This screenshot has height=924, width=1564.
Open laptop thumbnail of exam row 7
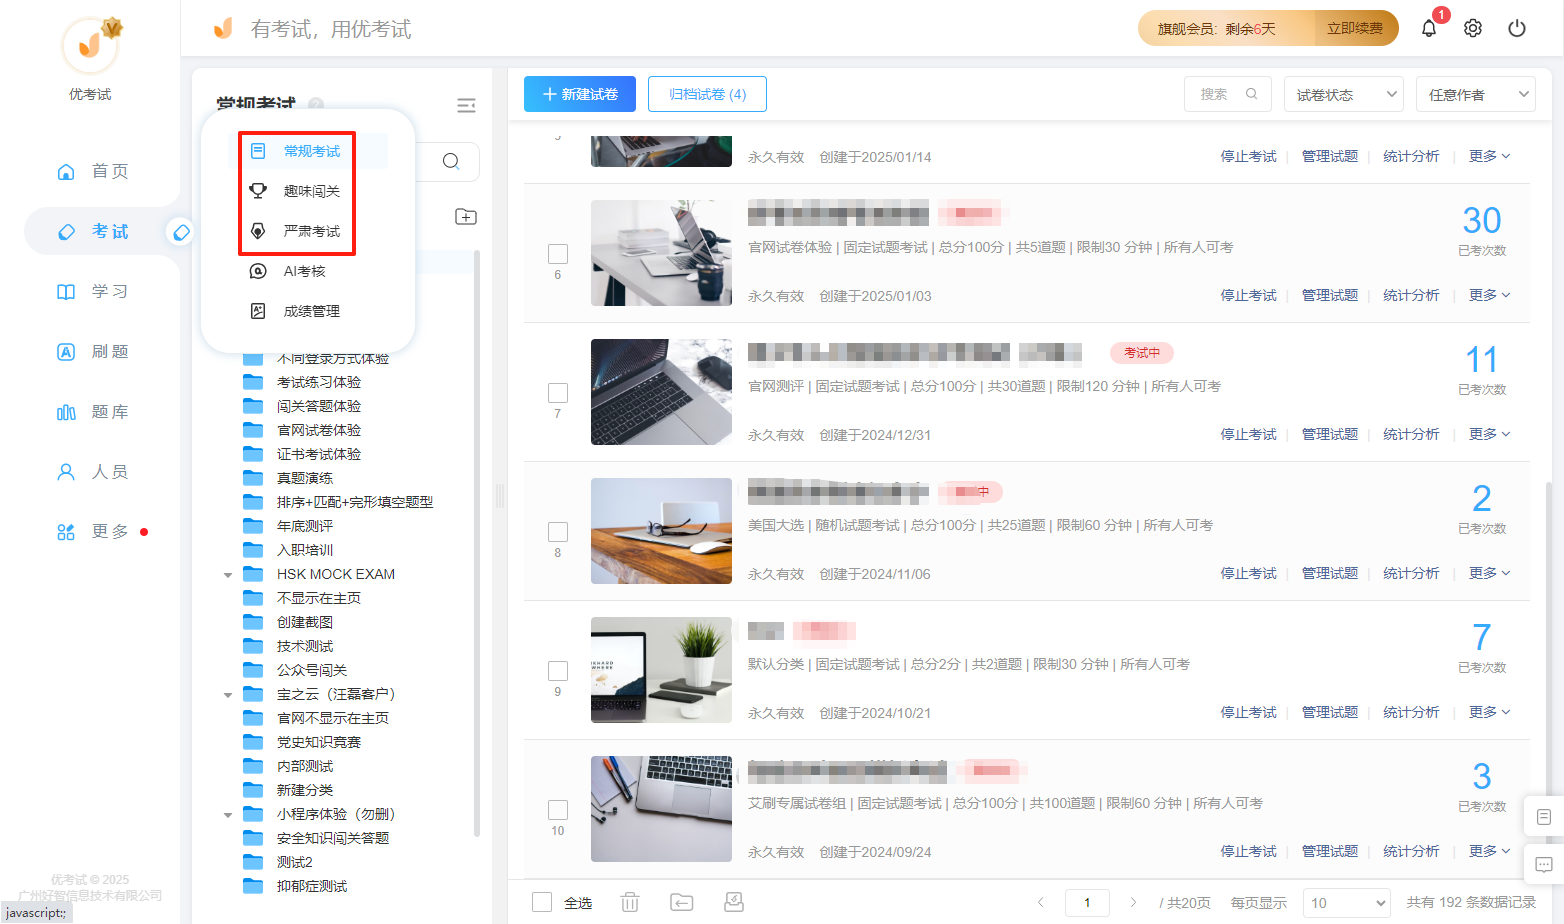661,392
